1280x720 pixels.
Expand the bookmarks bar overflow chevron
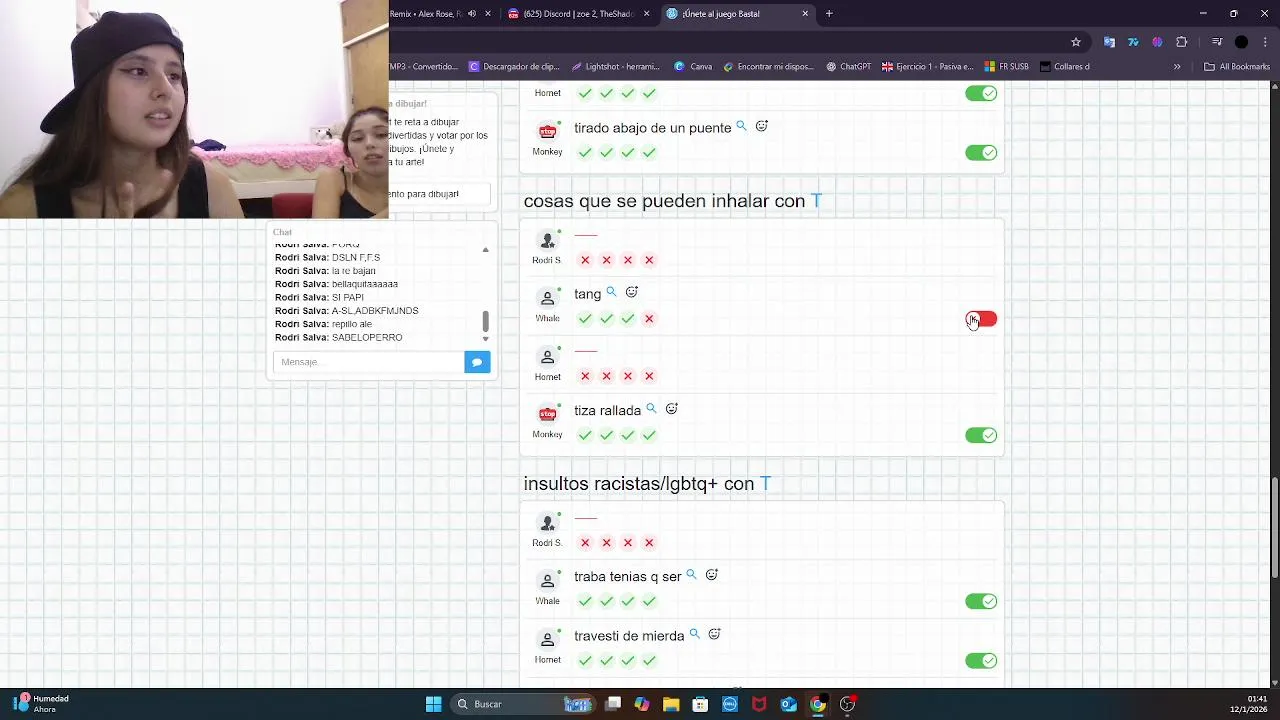click(x=1177, y=67)
